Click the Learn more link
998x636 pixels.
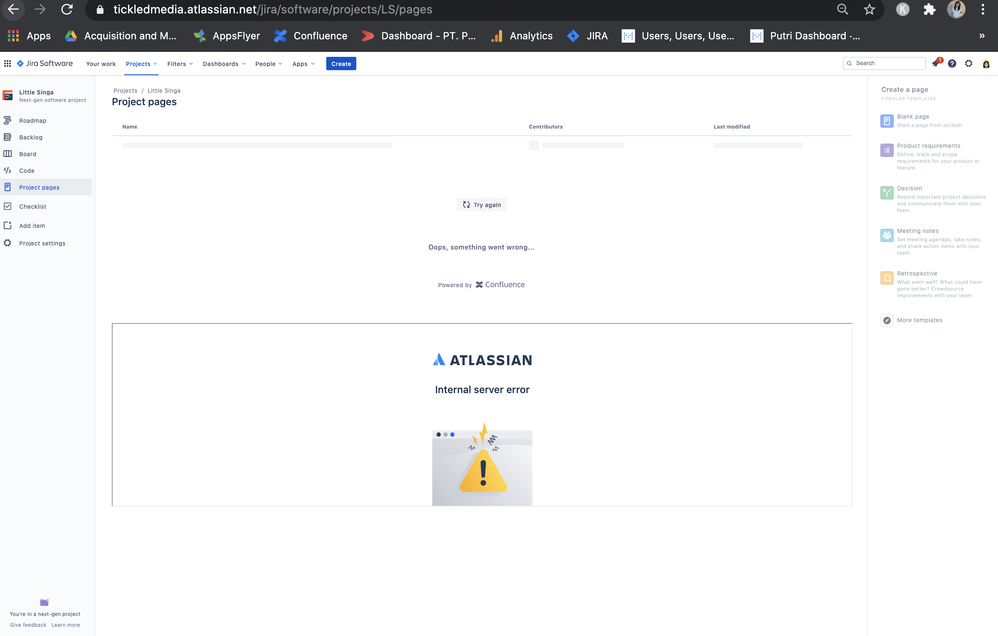66,625
